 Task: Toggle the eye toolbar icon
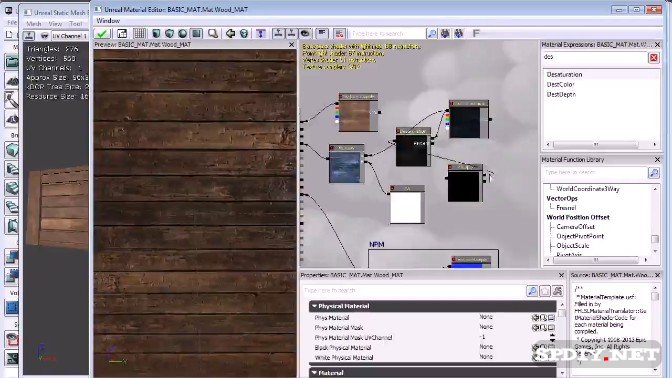click(x=305, y=33)
